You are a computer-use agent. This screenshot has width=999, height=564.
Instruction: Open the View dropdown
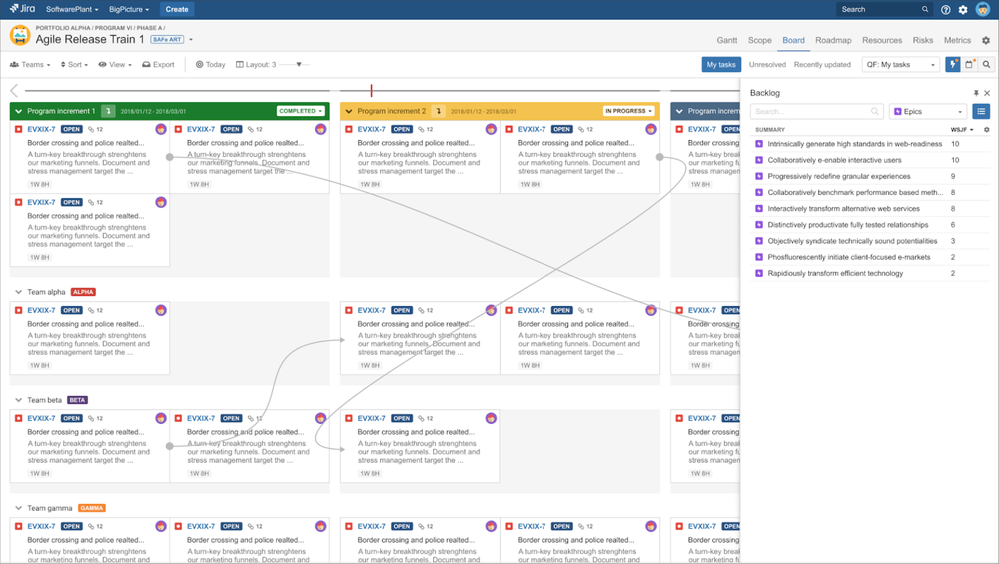115,64
